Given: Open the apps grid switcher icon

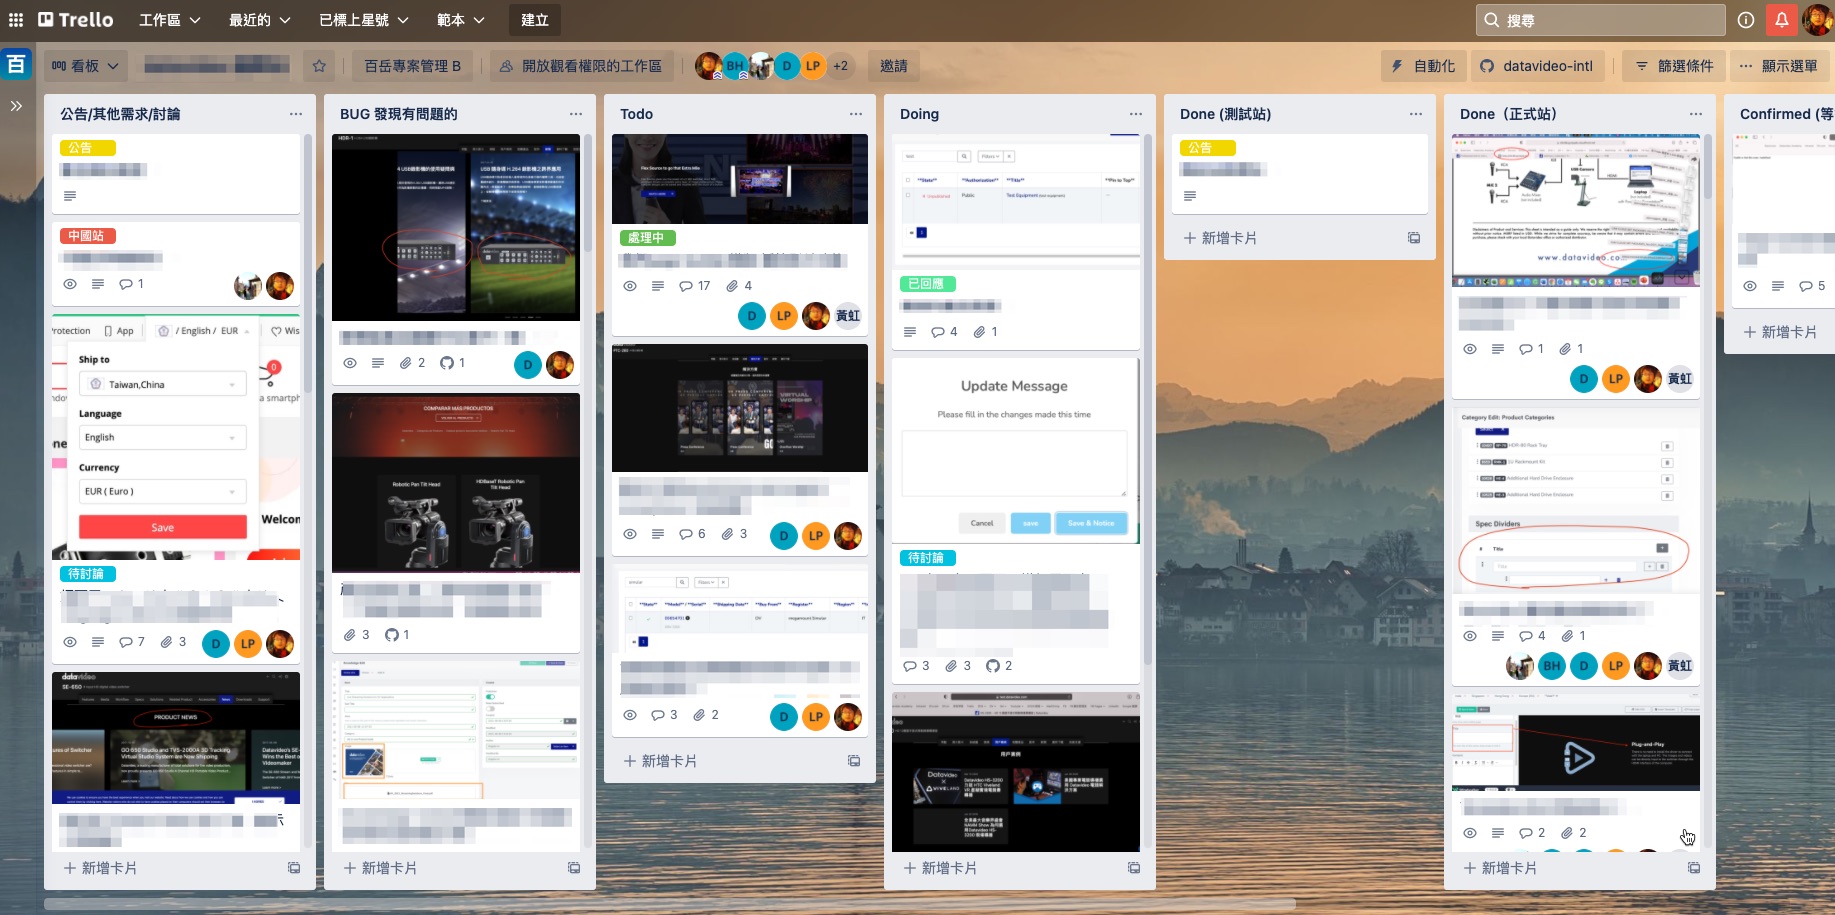Looking at the screenshot, I should click(x=16, y=20).
